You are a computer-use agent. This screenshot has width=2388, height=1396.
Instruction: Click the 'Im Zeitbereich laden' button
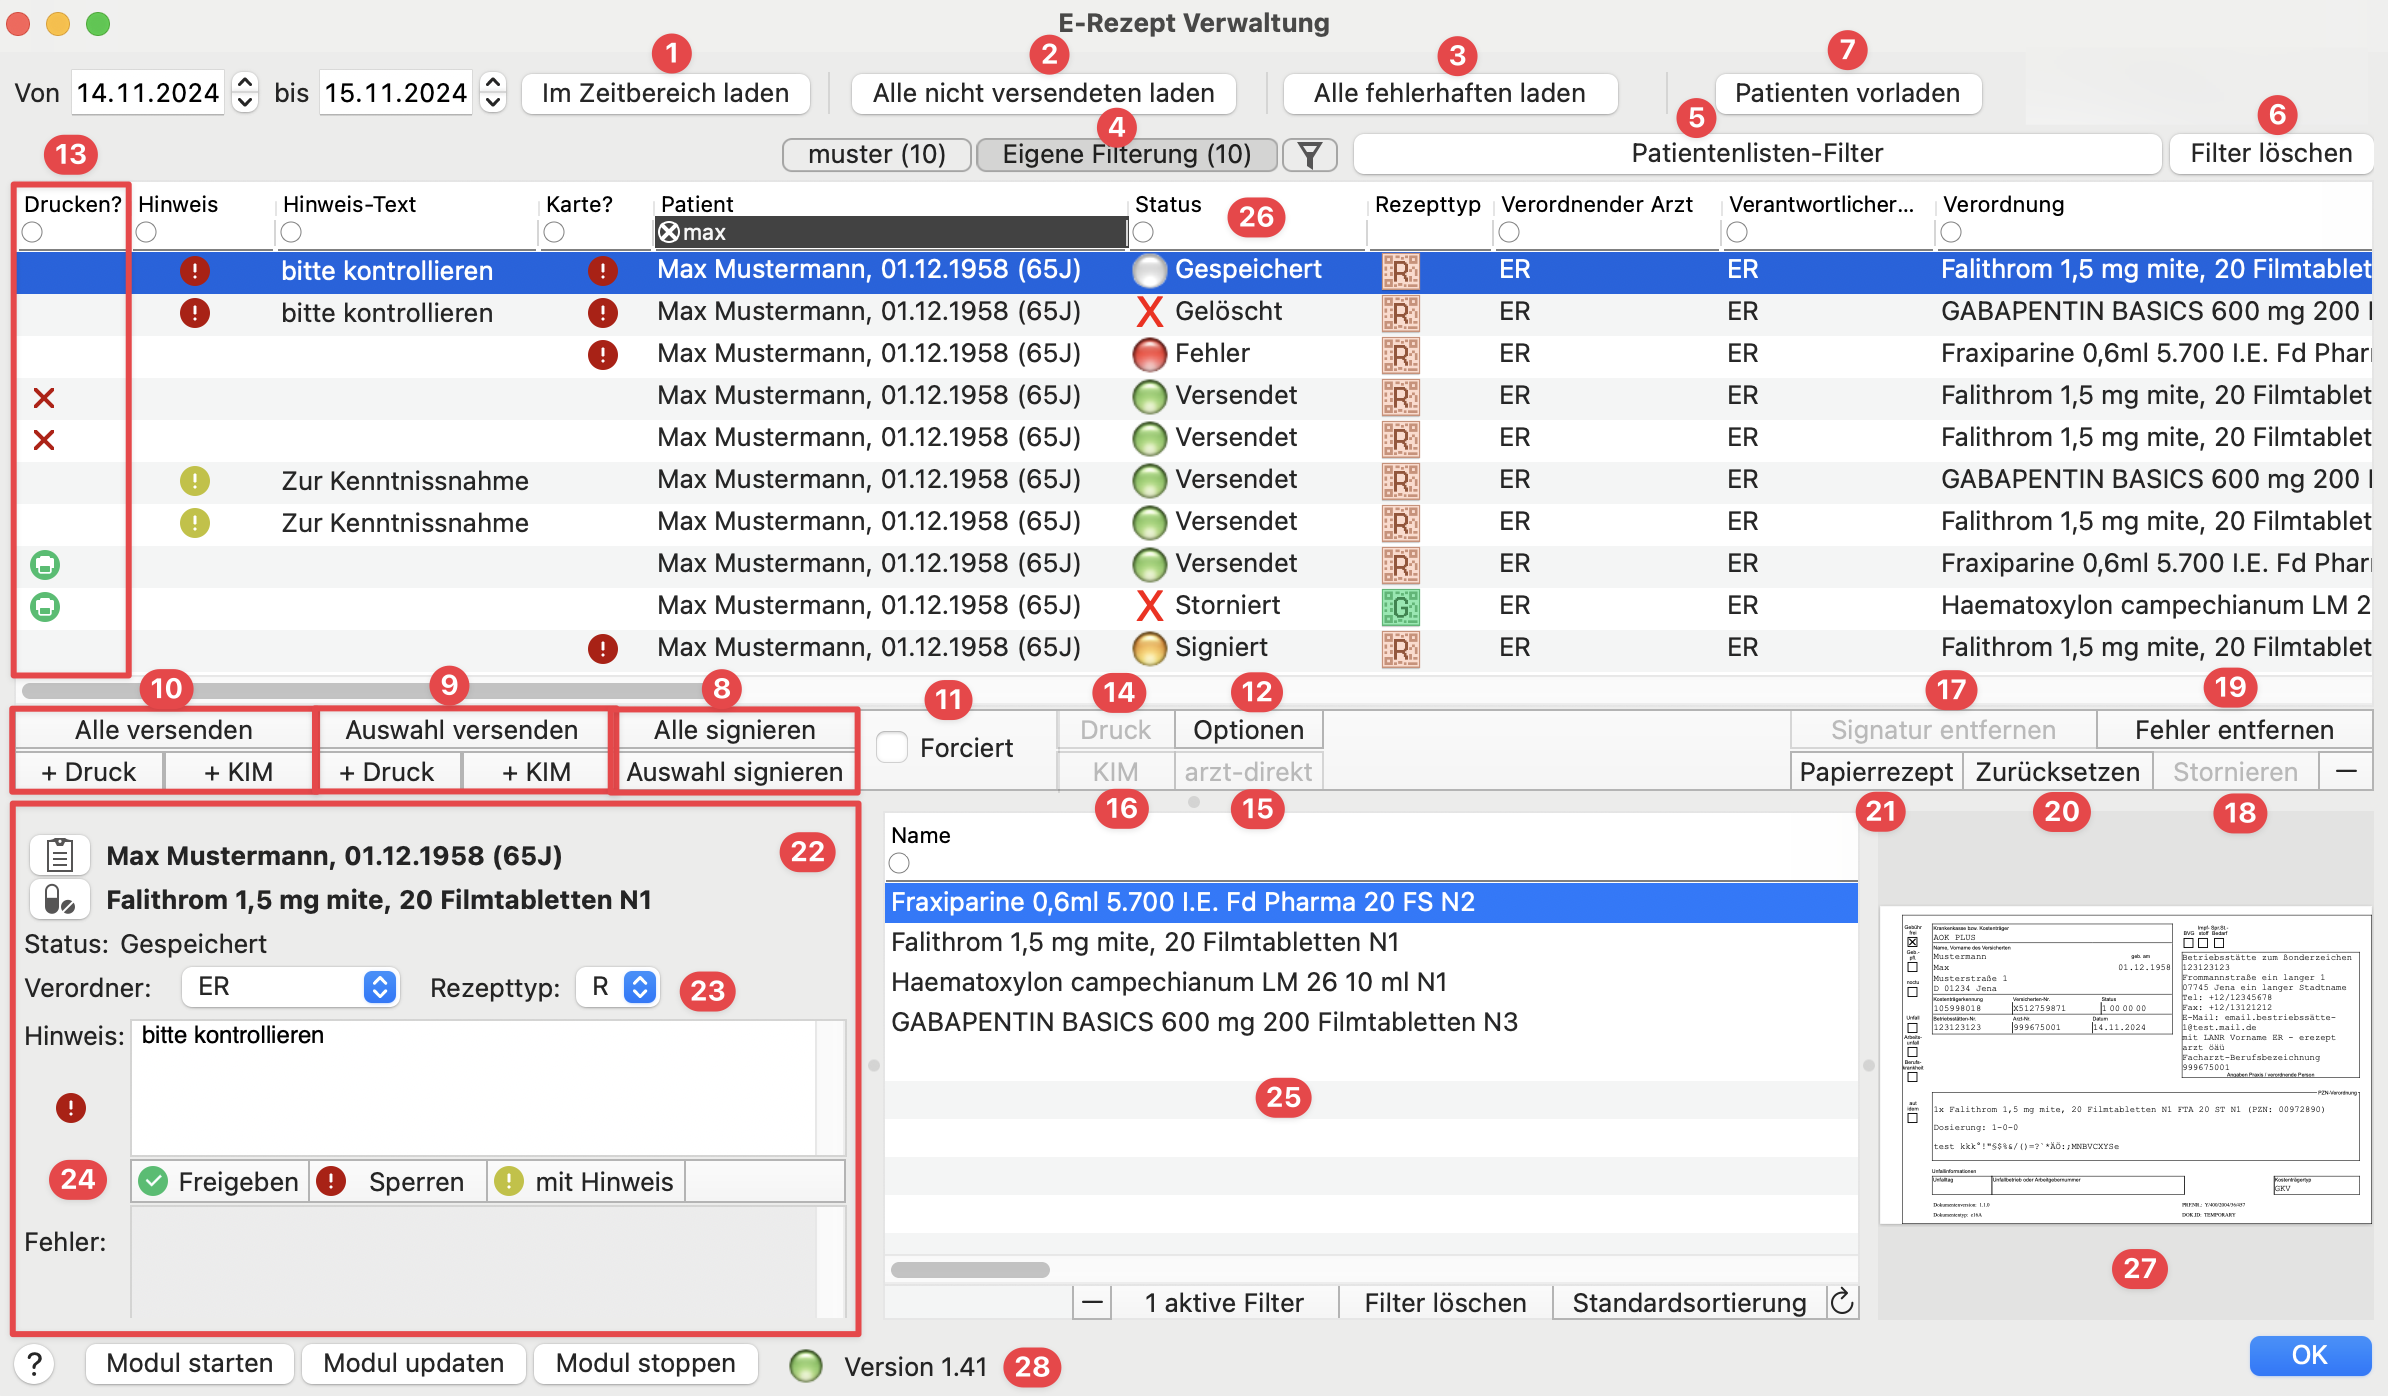665,94
